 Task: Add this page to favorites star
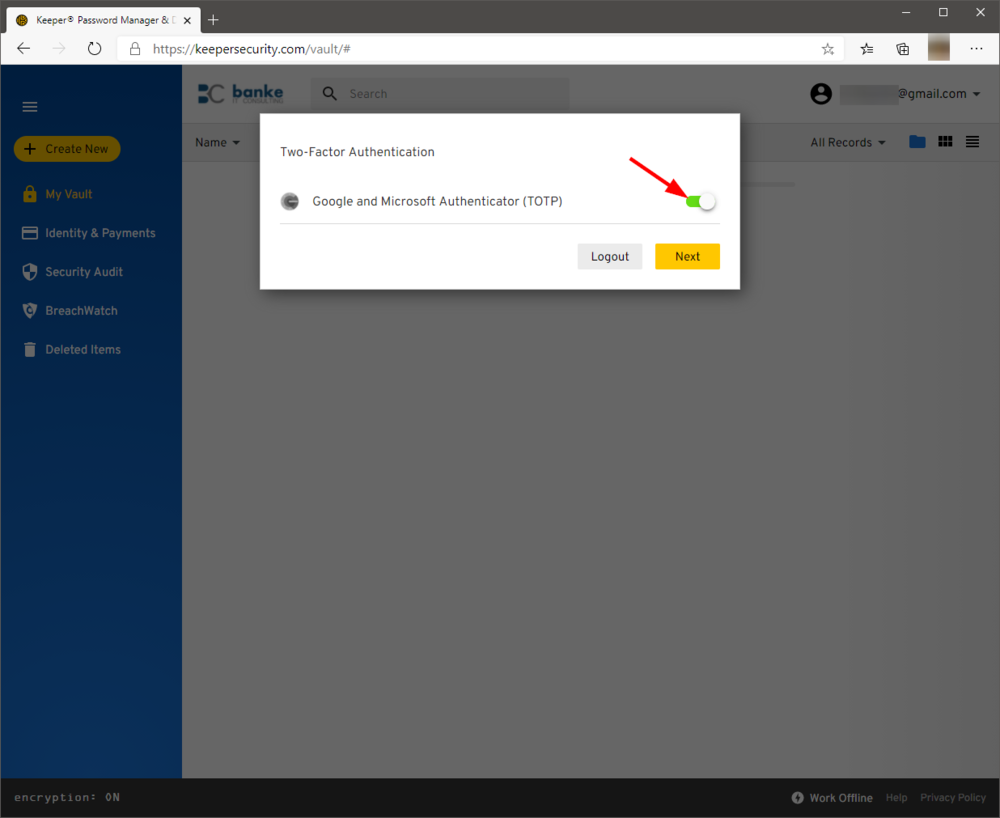point(828,49)
